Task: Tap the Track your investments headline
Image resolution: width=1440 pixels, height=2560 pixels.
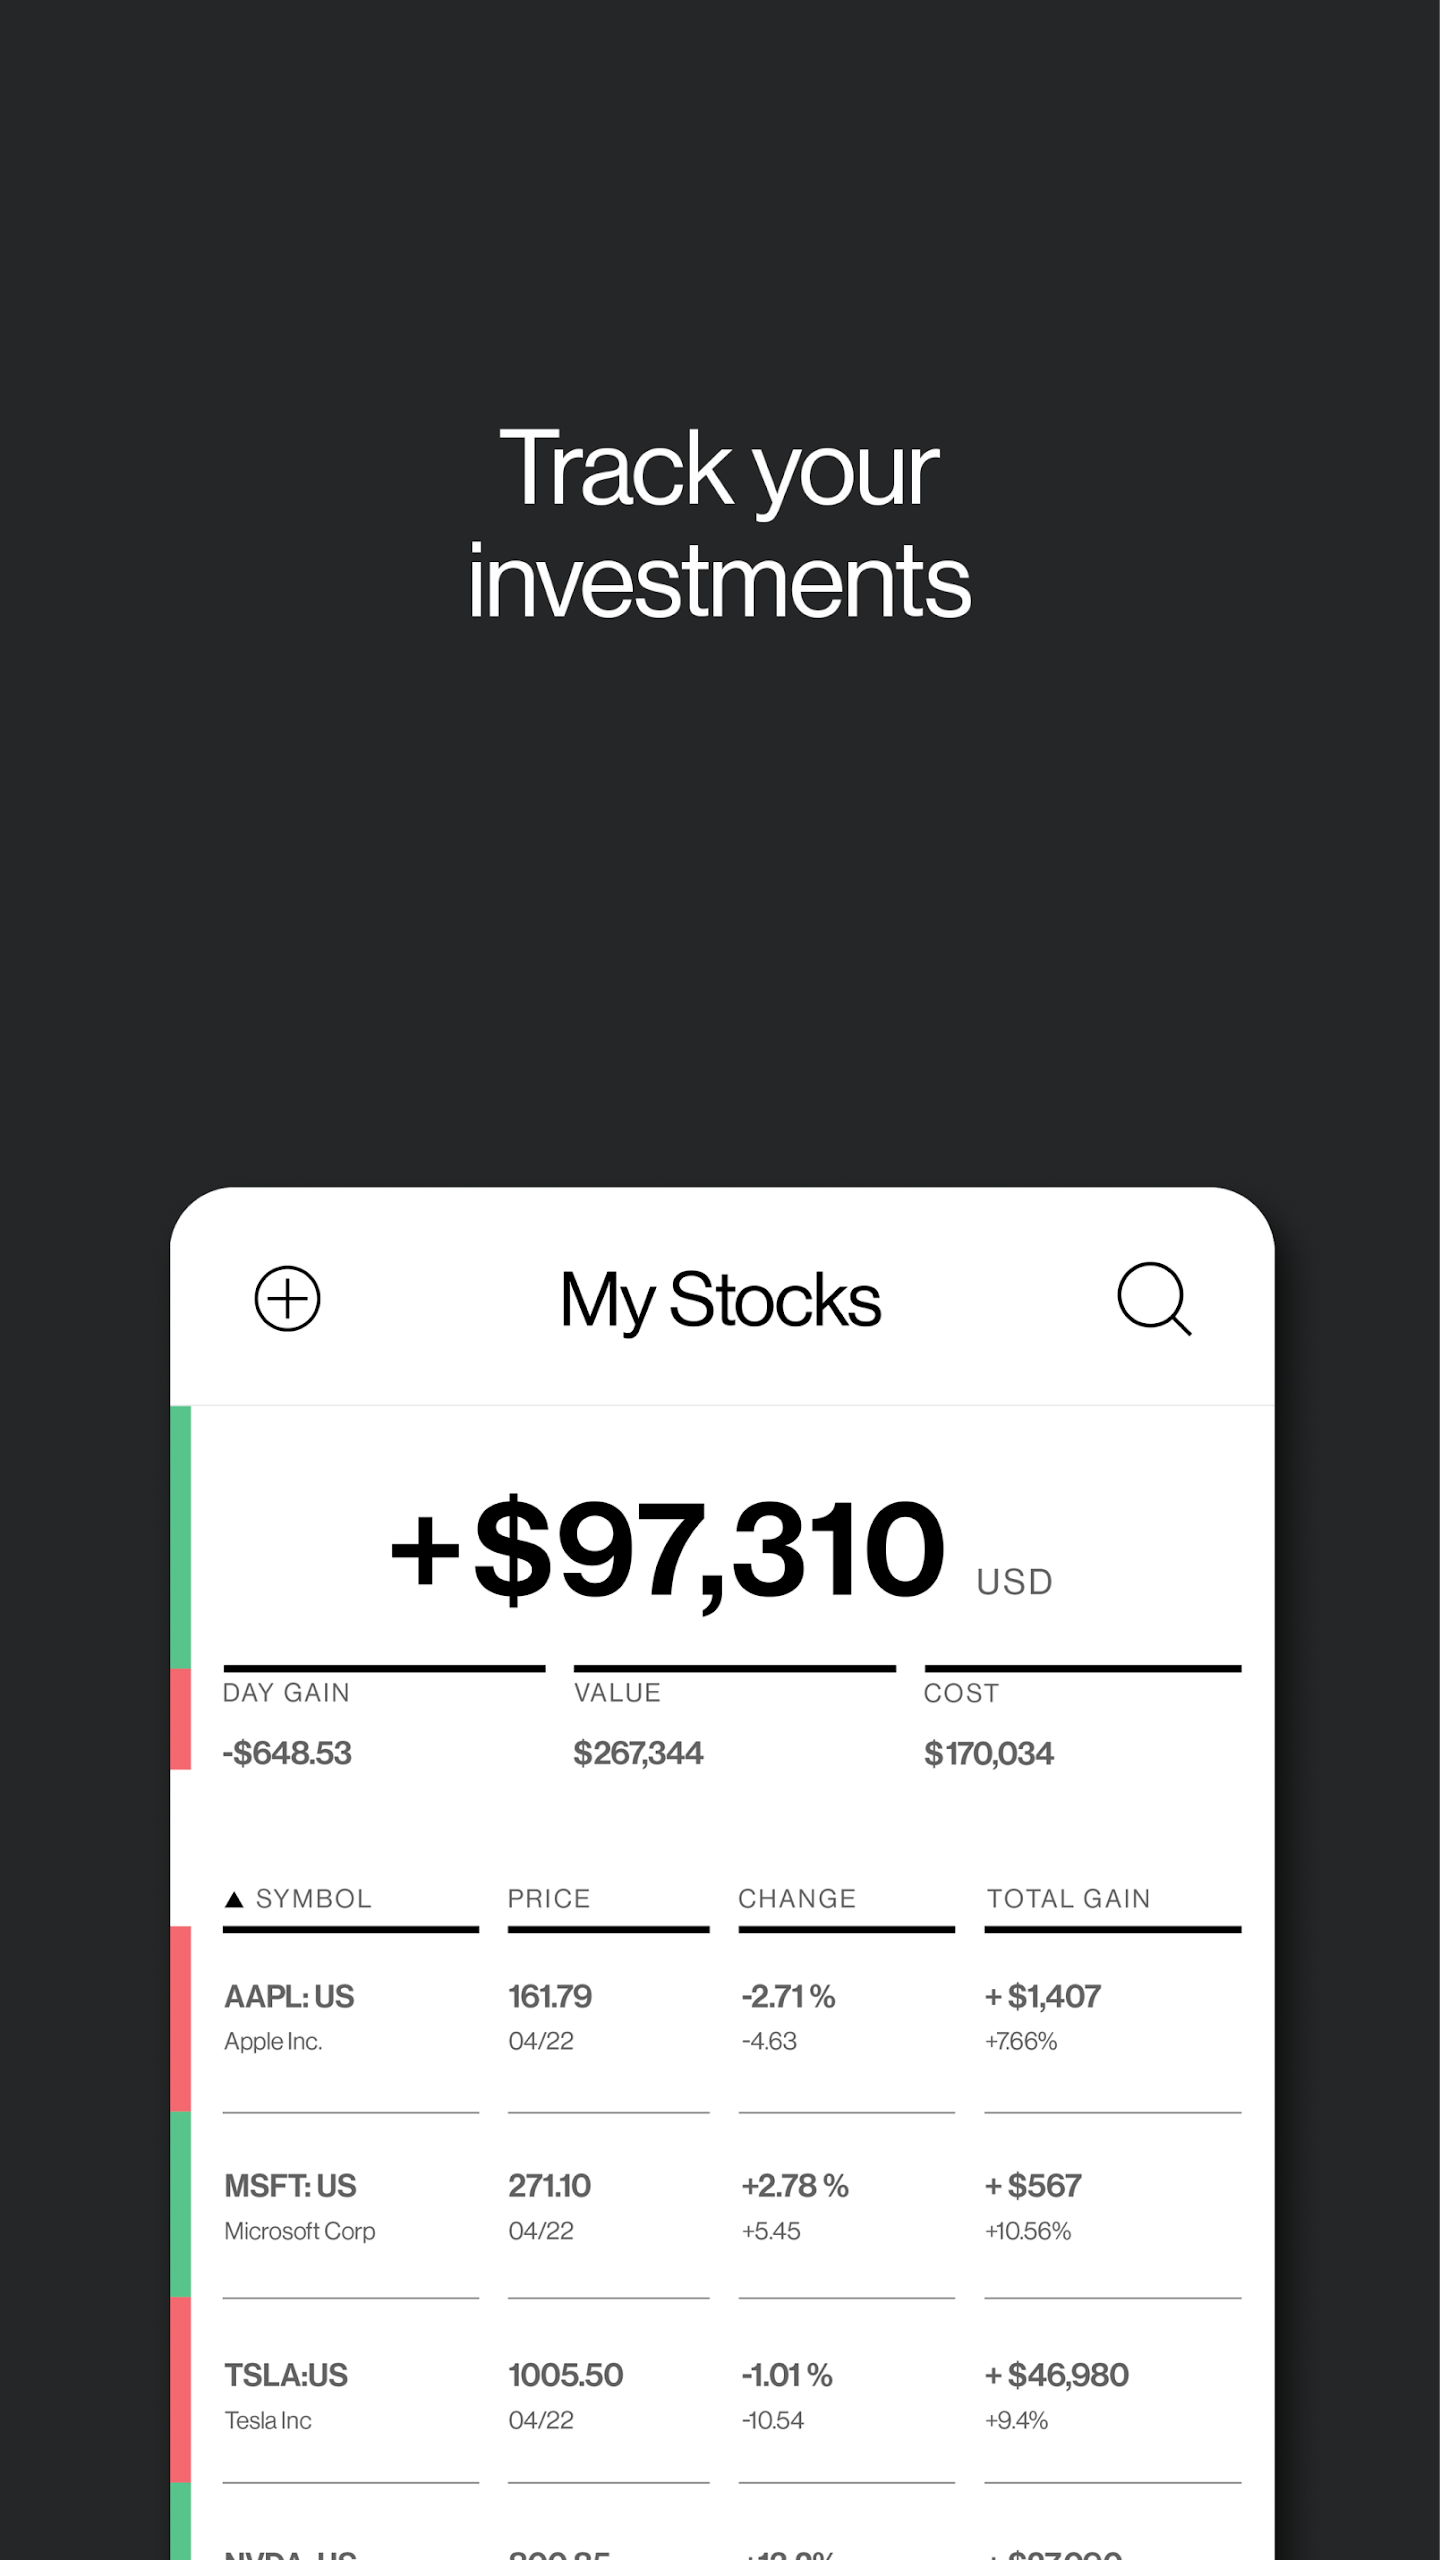Action: (x=720, y=523)
